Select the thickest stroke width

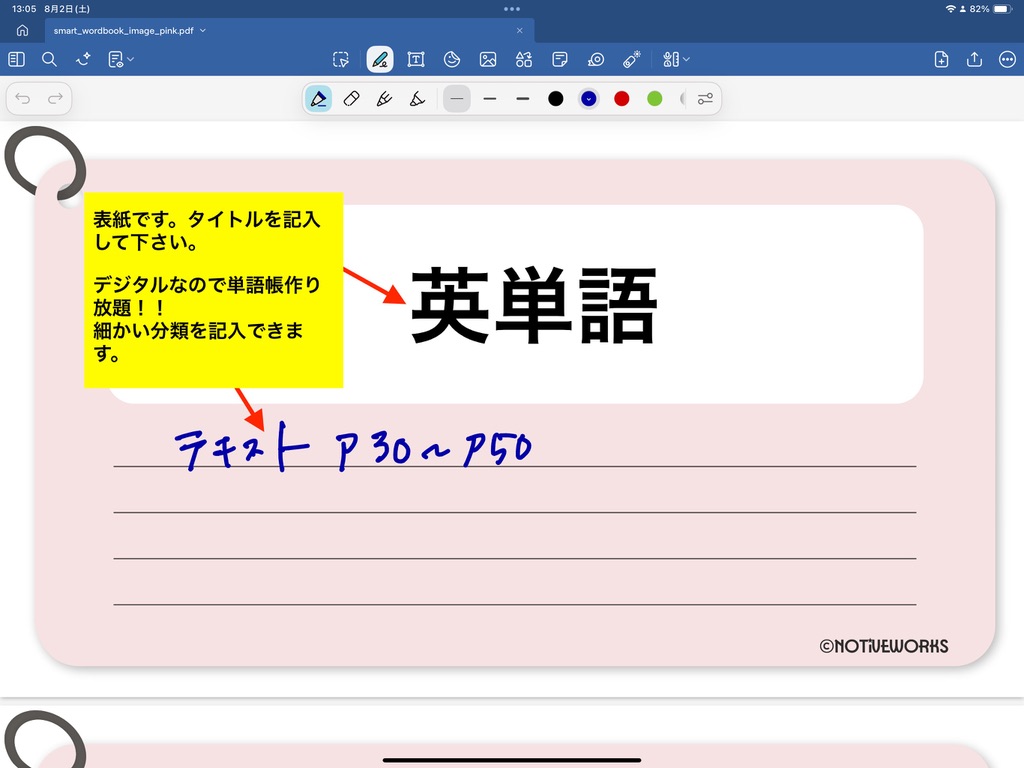coord(522,99)
